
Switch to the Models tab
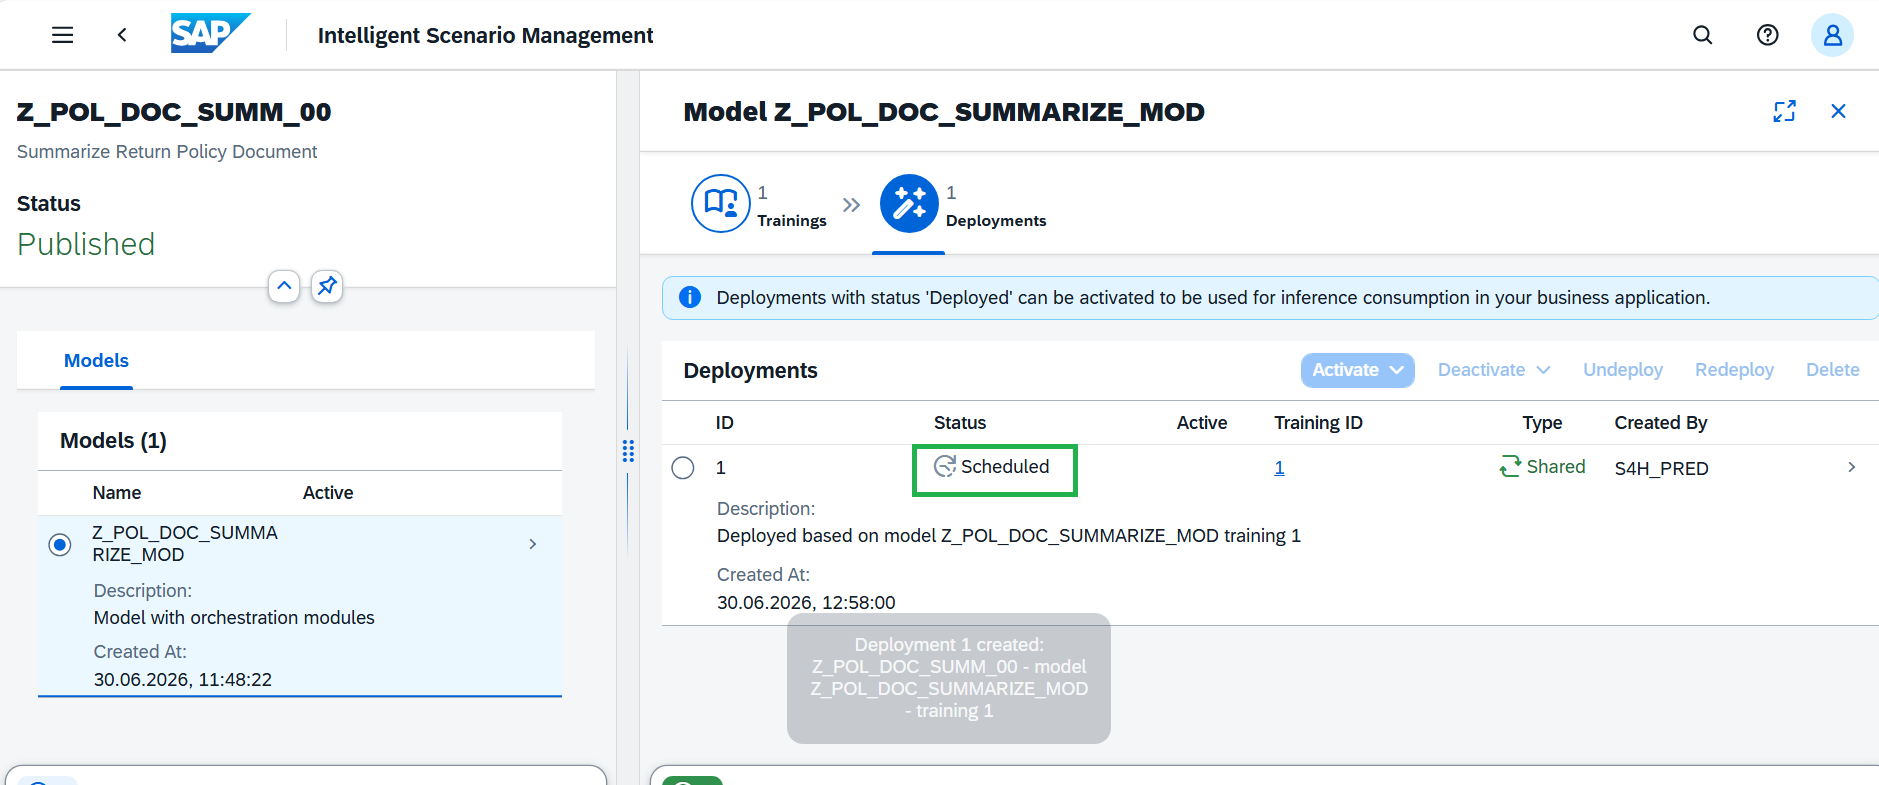pos(96,361)
